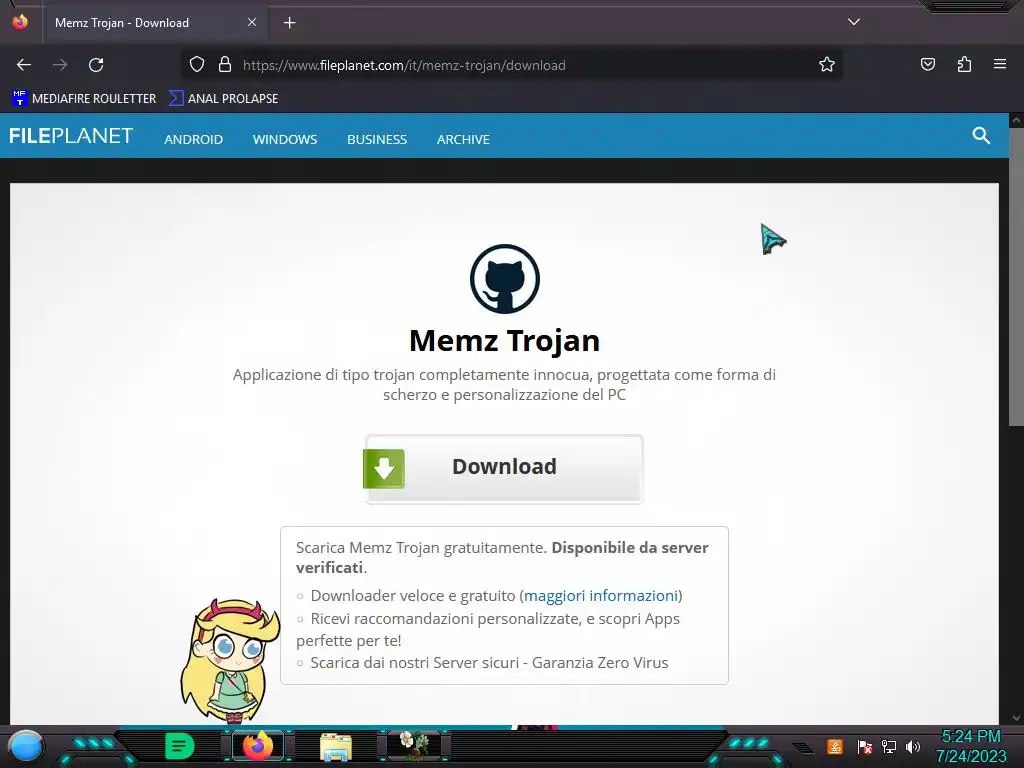Click the green download arrow icon
Viewport: 1024px width, 768px height.
tap(384, 468)
